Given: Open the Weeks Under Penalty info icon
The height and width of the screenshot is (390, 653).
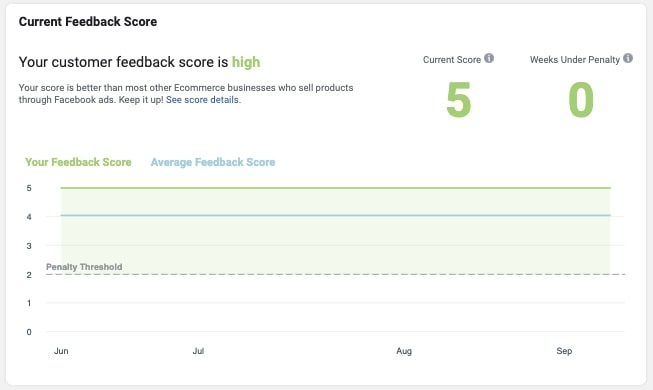Looking at the screenshot, I should click(628, 58).
